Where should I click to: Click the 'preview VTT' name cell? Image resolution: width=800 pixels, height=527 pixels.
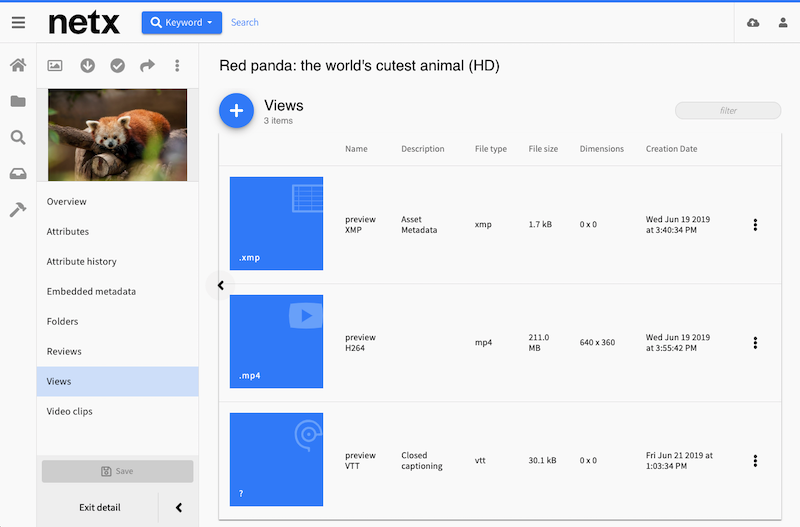click(x=360, y=461)
